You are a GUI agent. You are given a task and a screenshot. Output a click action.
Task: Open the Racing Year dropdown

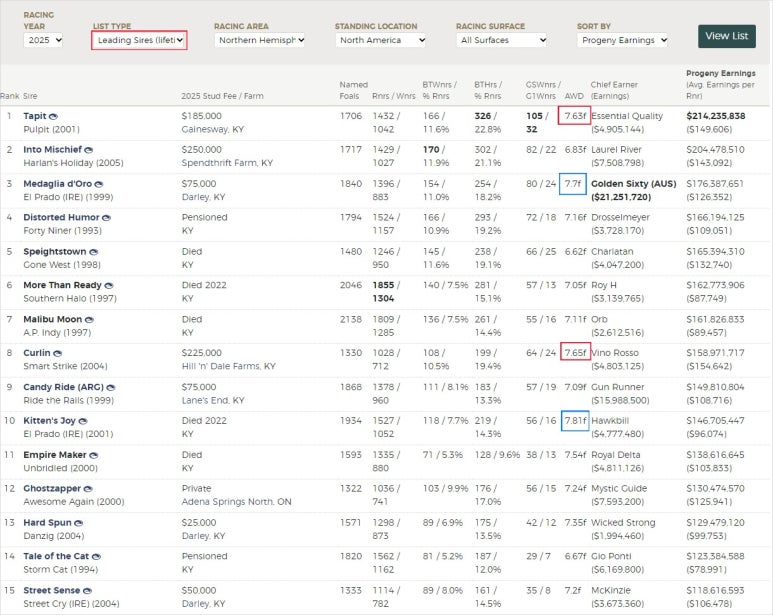click(43, 40)
